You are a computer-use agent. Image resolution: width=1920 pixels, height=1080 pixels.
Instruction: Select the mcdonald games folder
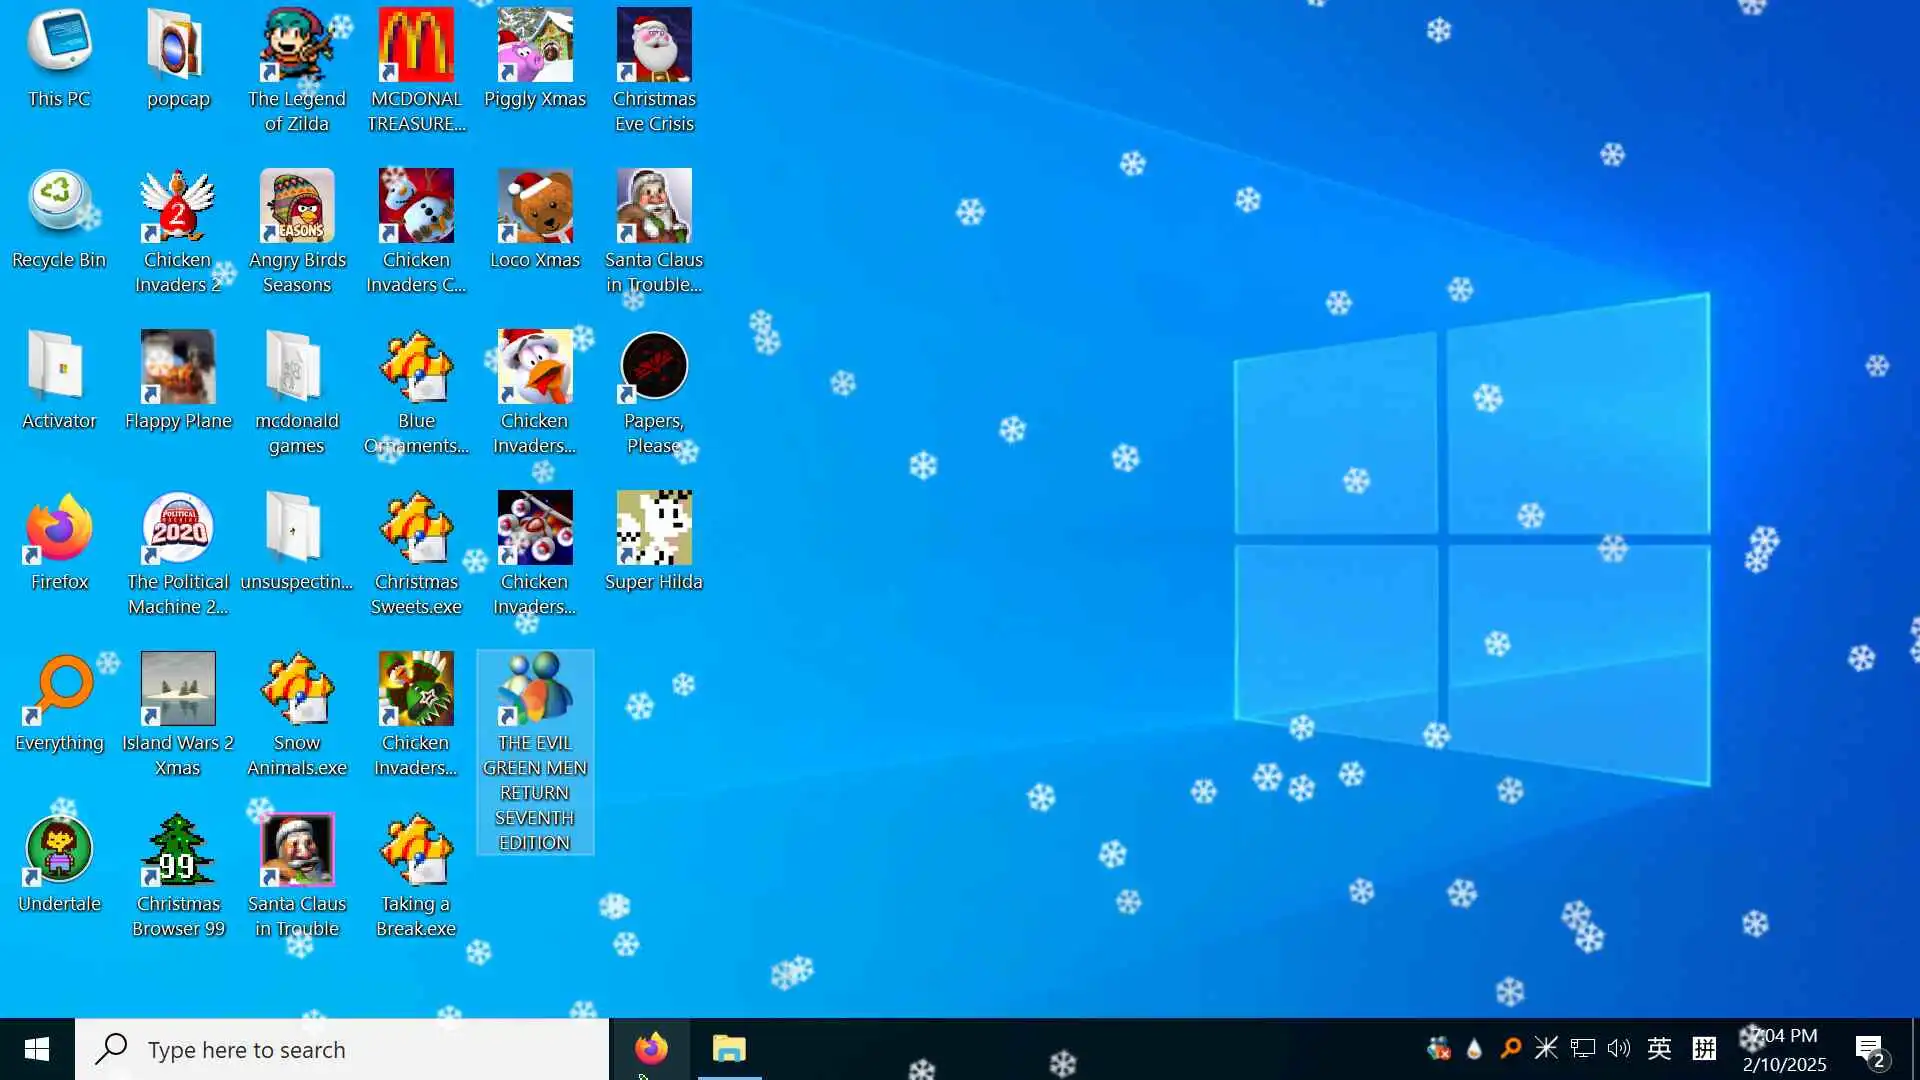click(x=297, y=367)
